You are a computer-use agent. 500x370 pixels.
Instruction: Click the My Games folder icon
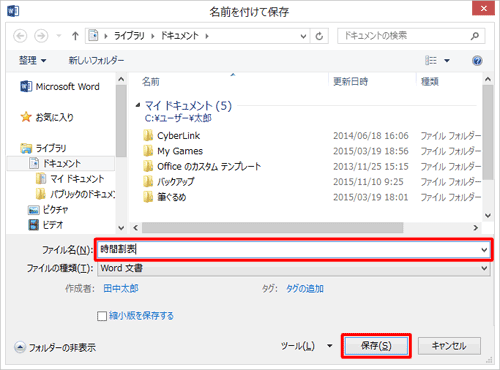tap(148, 151)
